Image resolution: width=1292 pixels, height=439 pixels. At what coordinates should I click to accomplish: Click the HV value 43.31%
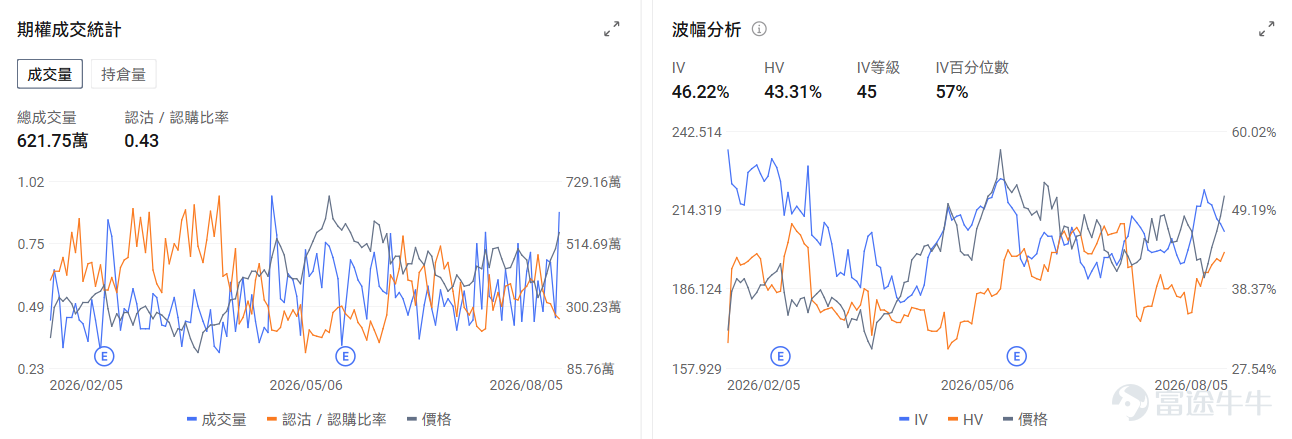tap(793, 92)
